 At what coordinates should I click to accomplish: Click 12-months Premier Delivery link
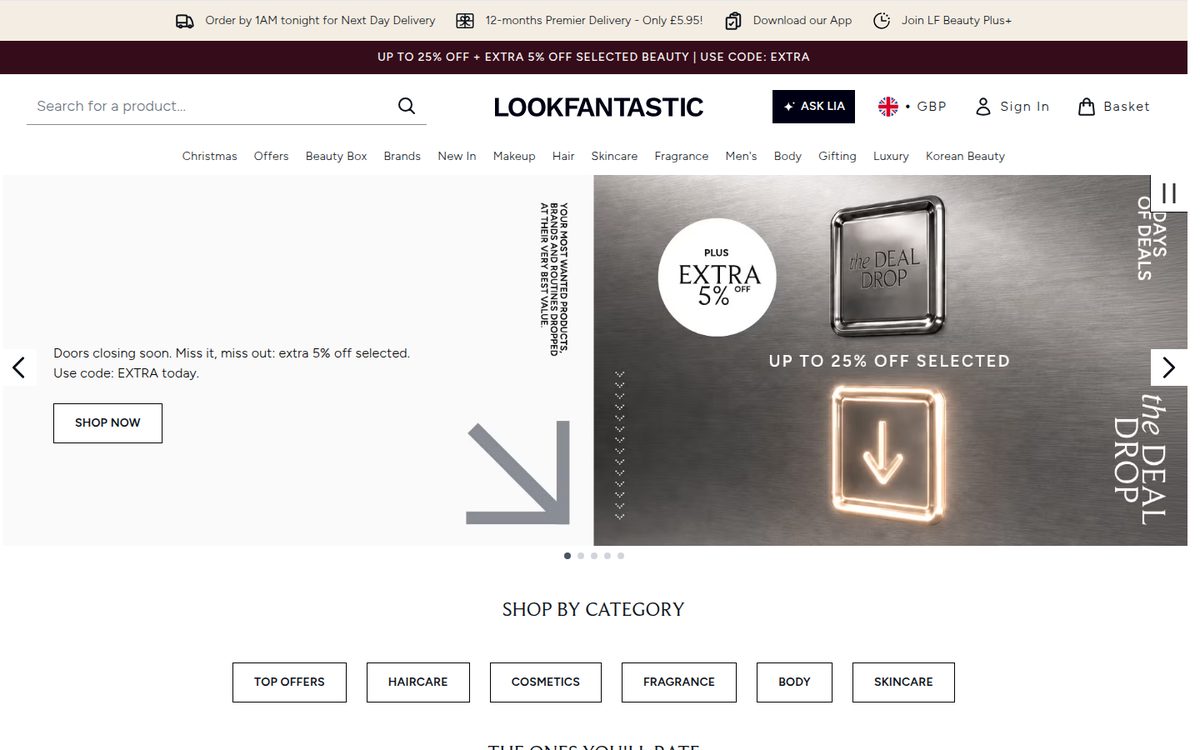tap(594, 21)
